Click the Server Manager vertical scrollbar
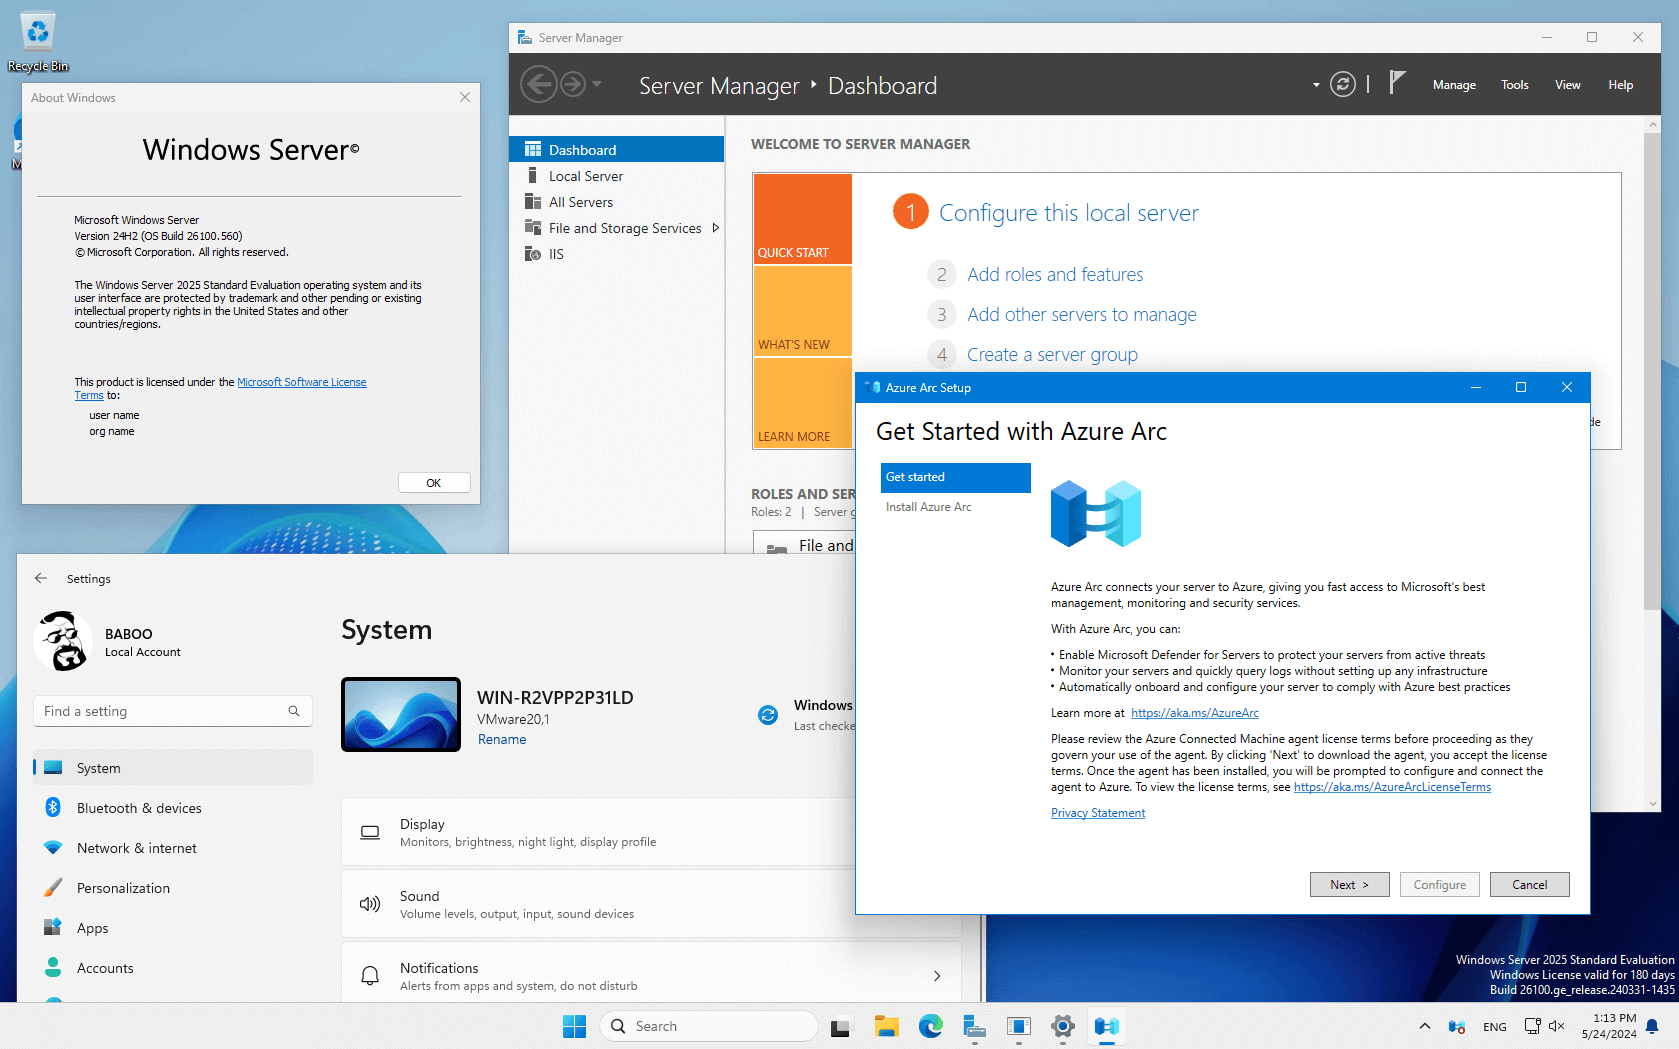The width and height of the screenshot is (1679, 1049). 1651,370
